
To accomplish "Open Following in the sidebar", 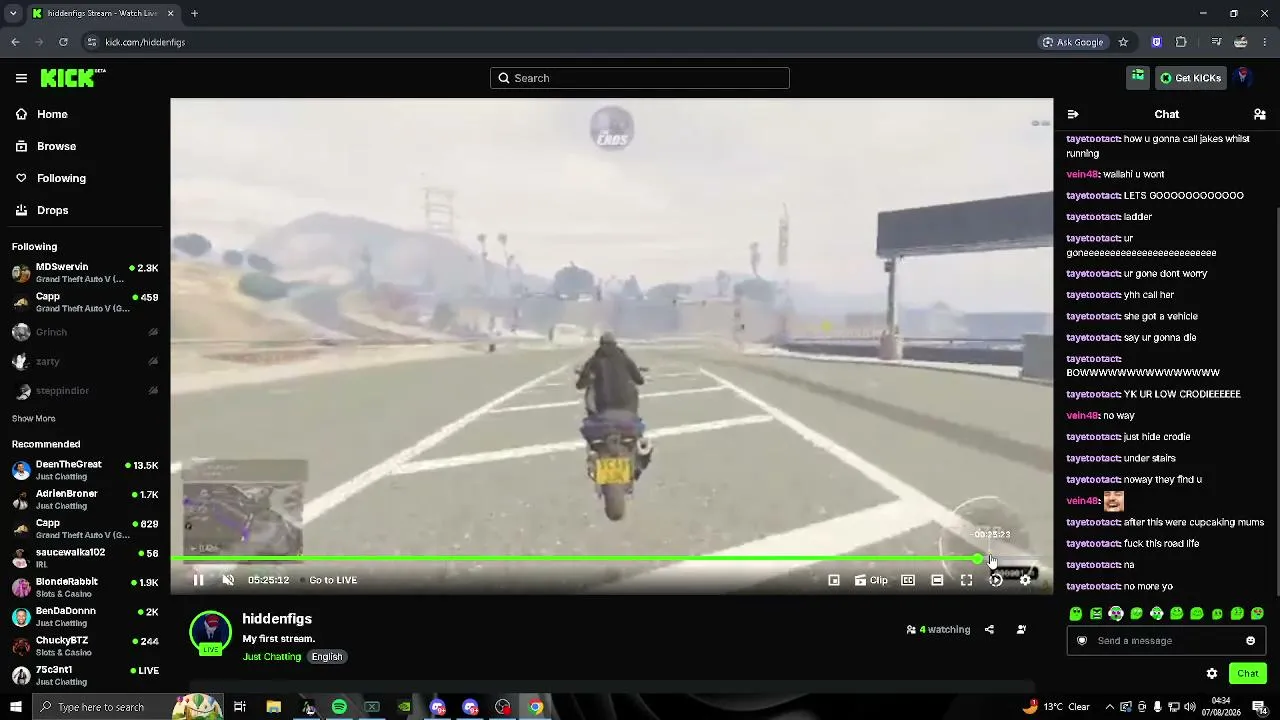I will tap(51, 178).
